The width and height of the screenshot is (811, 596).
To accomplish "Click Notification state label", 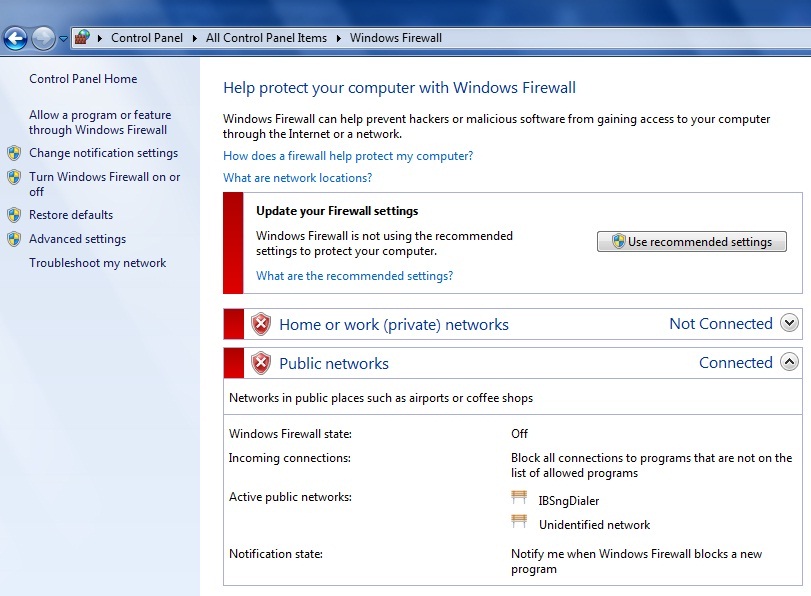I will 276,554.
